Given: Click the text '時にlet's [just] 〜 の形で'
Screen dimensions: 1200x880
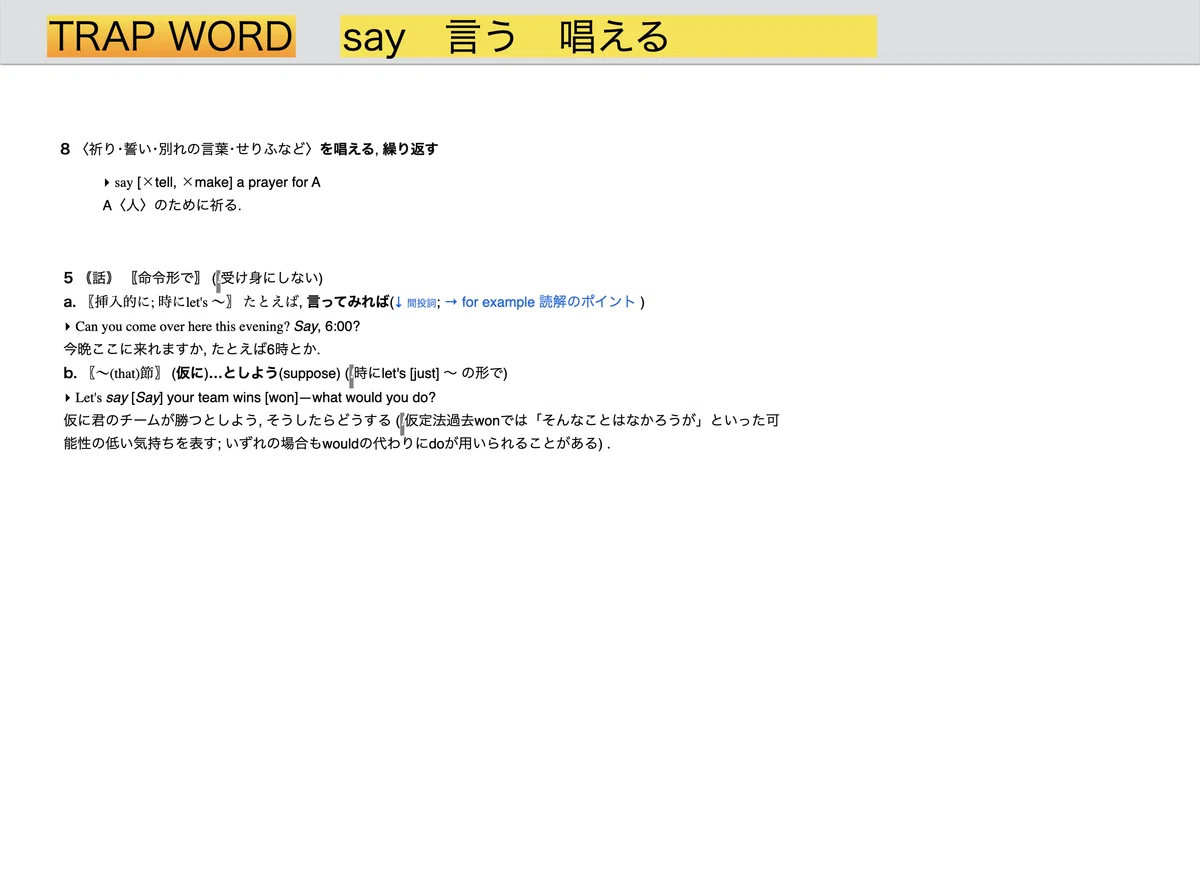Looking at the screenshot, I should point(429,374).
